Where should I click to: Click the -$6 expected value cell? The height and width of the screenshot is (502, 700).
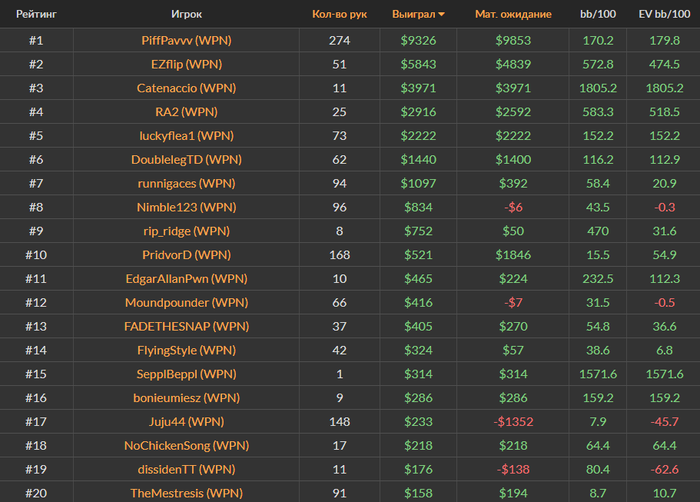coord(513,207)
